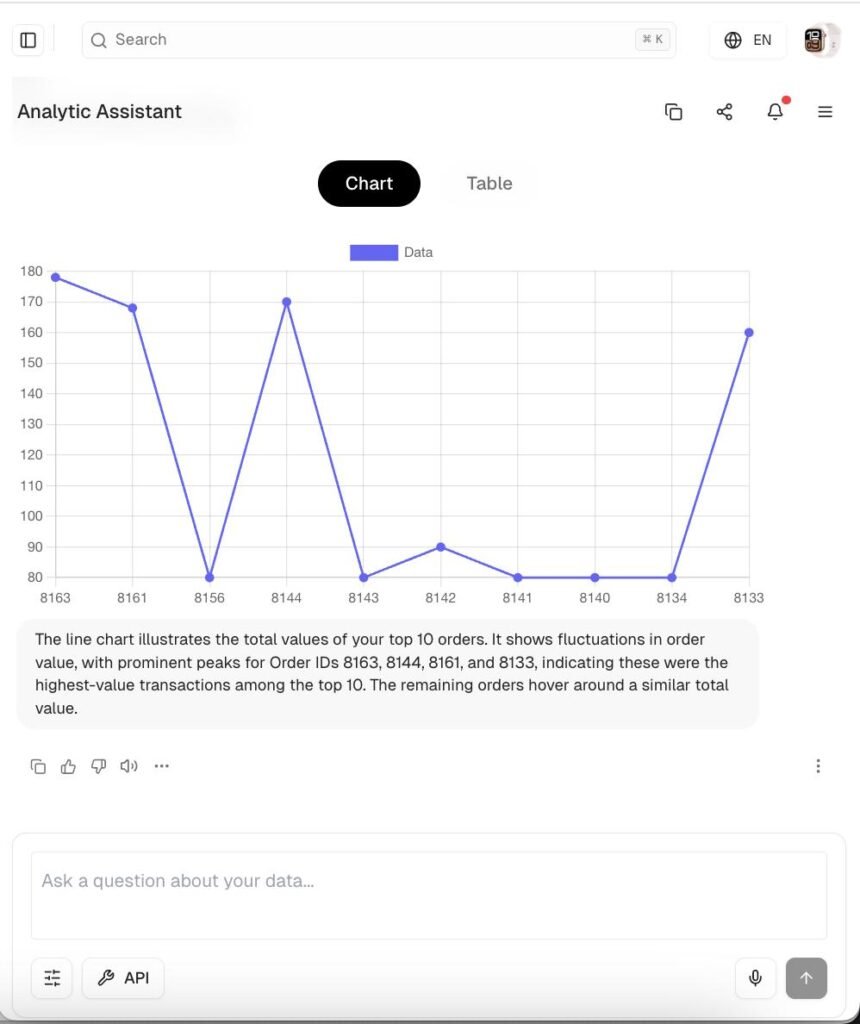The image size is (860, 1024).
Task: Give the response a thumbs up
Action: pos(68,766)
